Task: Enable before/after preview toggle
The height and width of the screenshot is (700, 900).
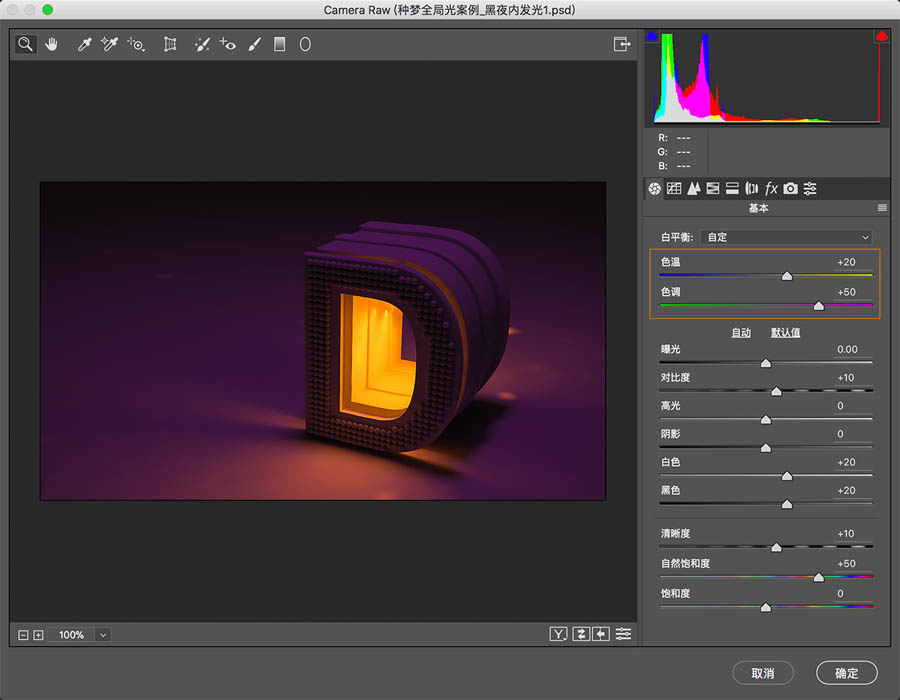Action: [x=559, y=633]
